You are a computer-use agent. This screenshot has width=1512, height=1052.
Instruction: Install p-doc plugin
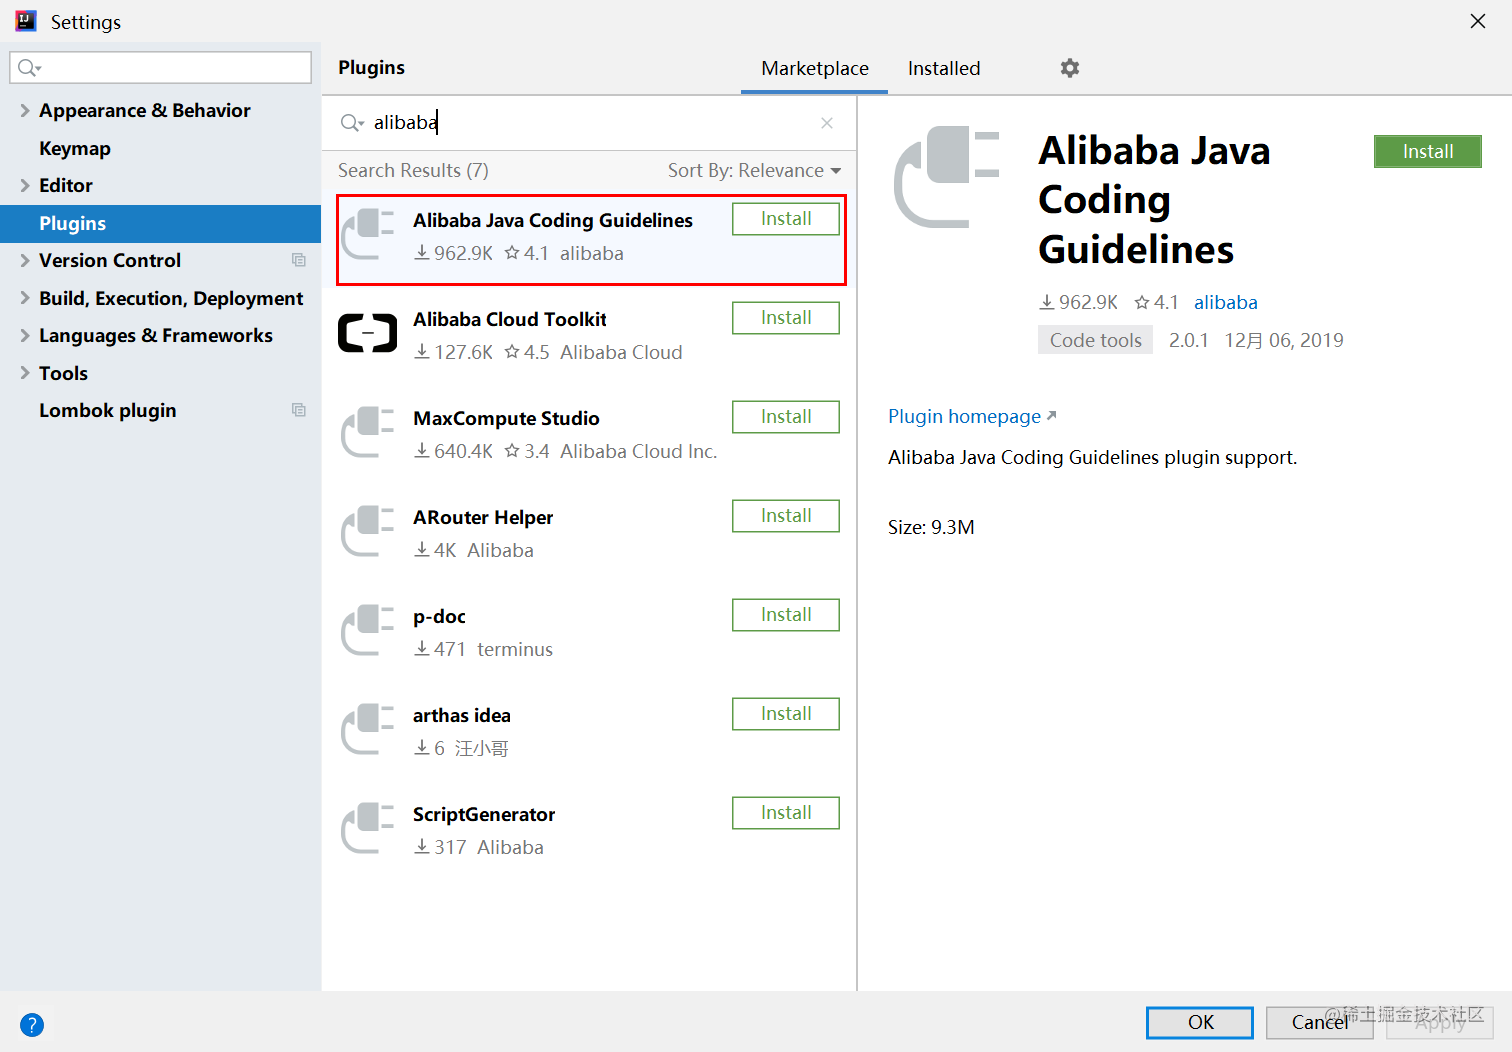click(x=786, y=615)
